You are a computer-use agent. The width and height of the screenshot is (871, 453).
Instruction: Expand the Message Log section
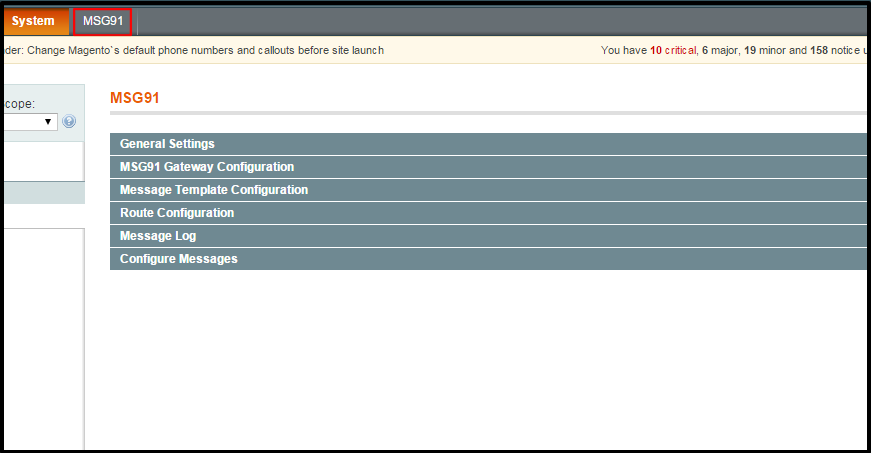(488, 236)
